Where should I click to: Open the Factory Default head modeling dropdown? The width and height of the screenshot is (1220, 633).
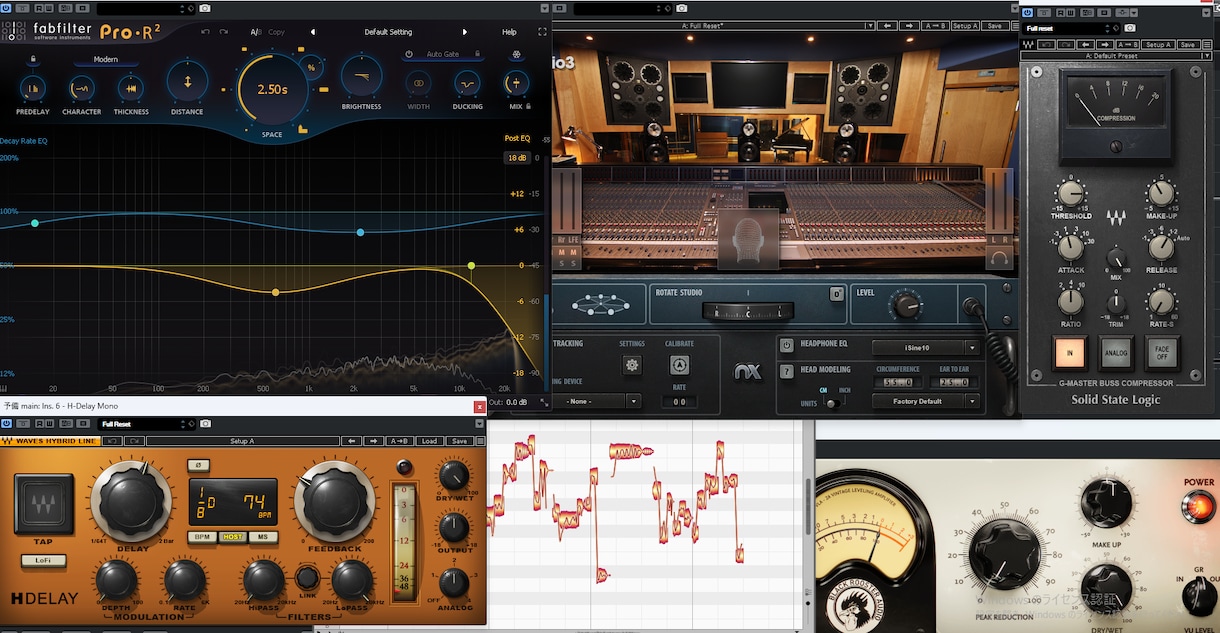click(x=926, y=401)
